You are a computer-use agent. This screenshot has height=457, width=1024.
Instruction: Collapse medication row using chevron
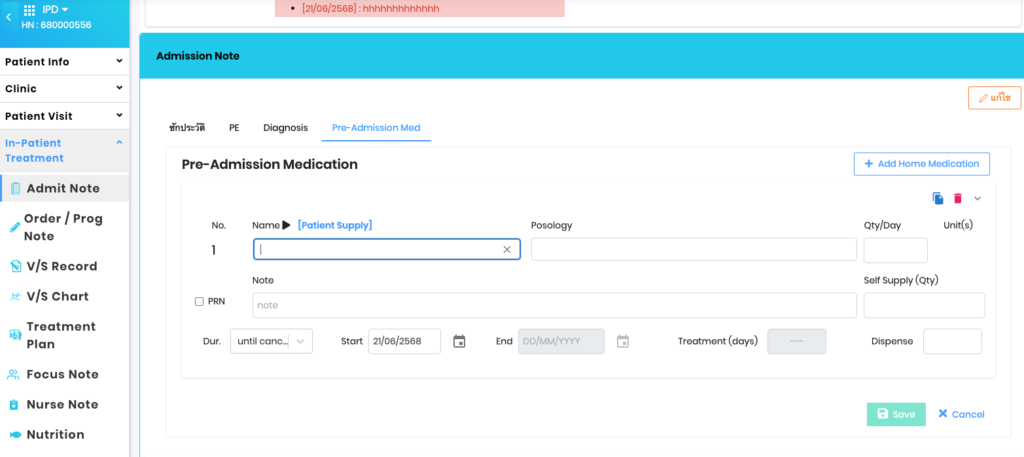[x=977, y=199]
